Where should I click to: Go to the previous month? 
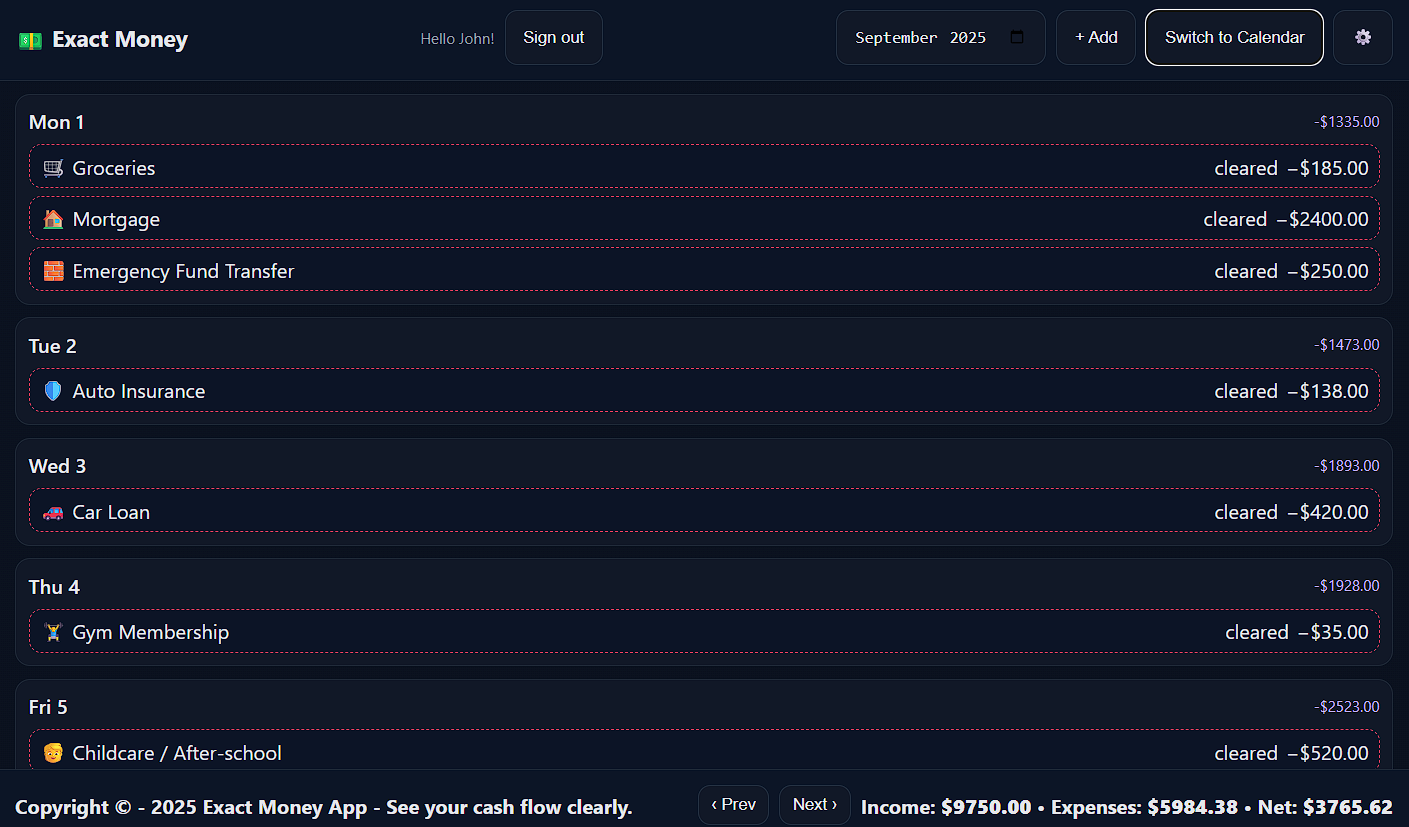tap(733, 805)
